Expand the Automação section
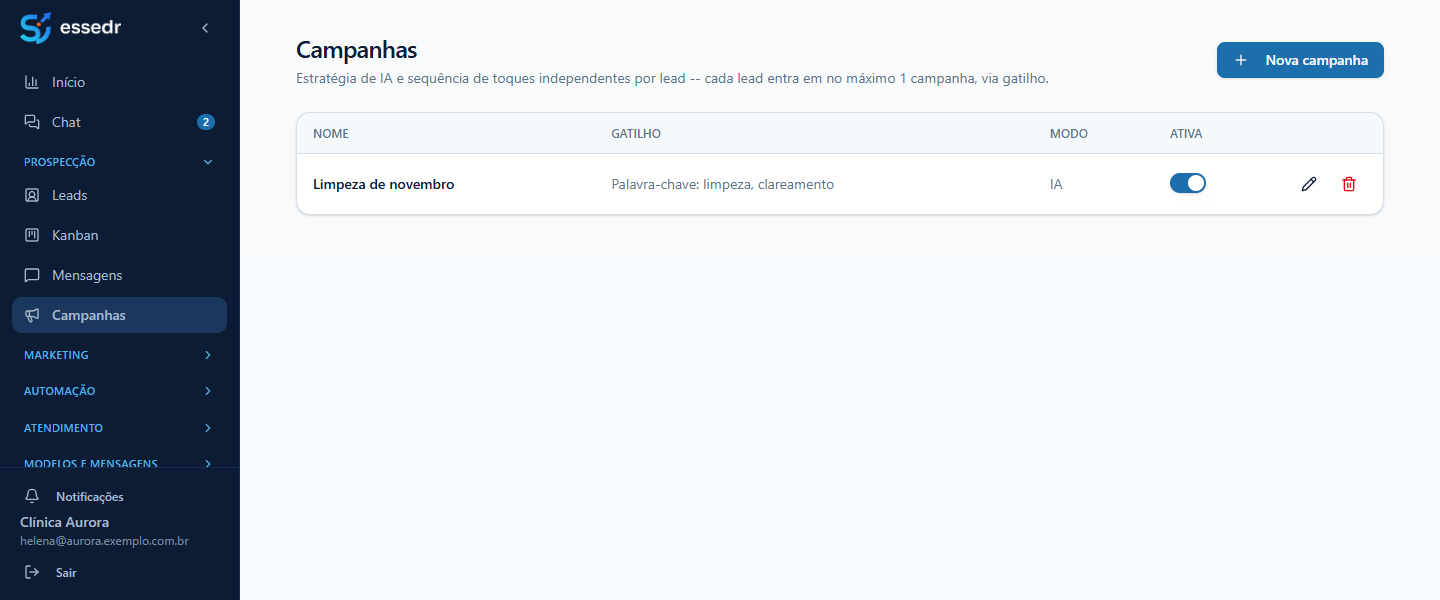This screenshot has width=1440, height=600. [120, 391]
